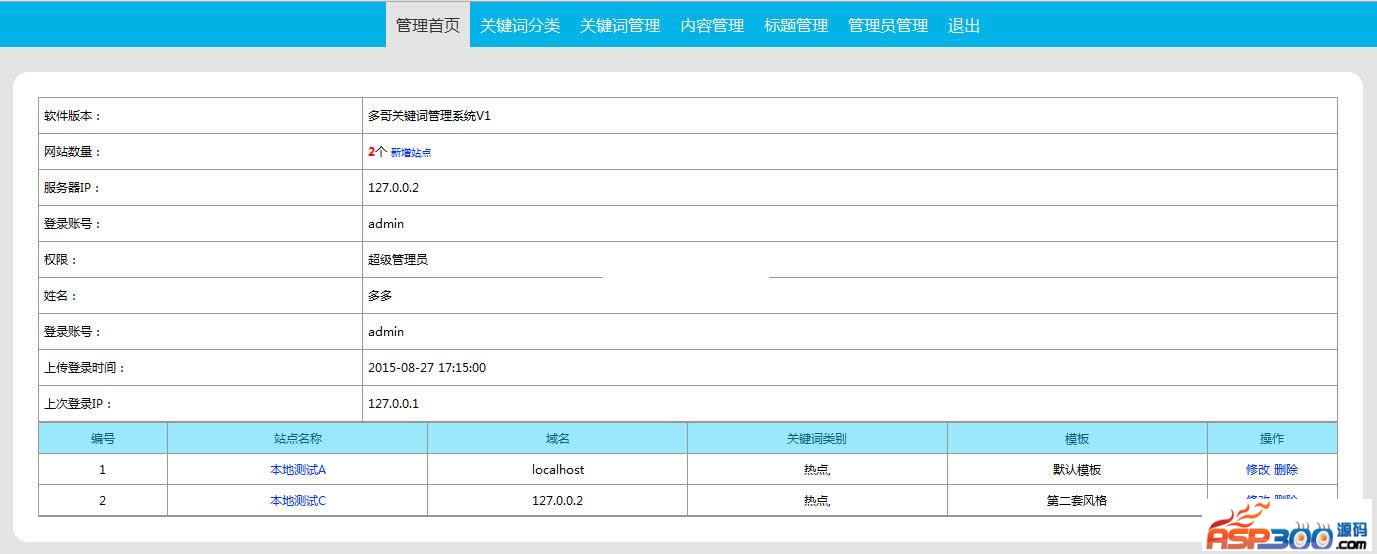The width and height of the screenshot is (1377, 554).
Task: Select the 内容管理 menu item
Action: pos(712,25)
